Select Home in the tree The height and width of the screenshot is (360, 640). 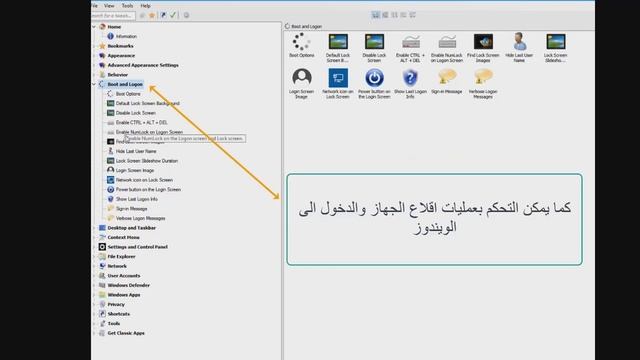click(x=114, y=27)
